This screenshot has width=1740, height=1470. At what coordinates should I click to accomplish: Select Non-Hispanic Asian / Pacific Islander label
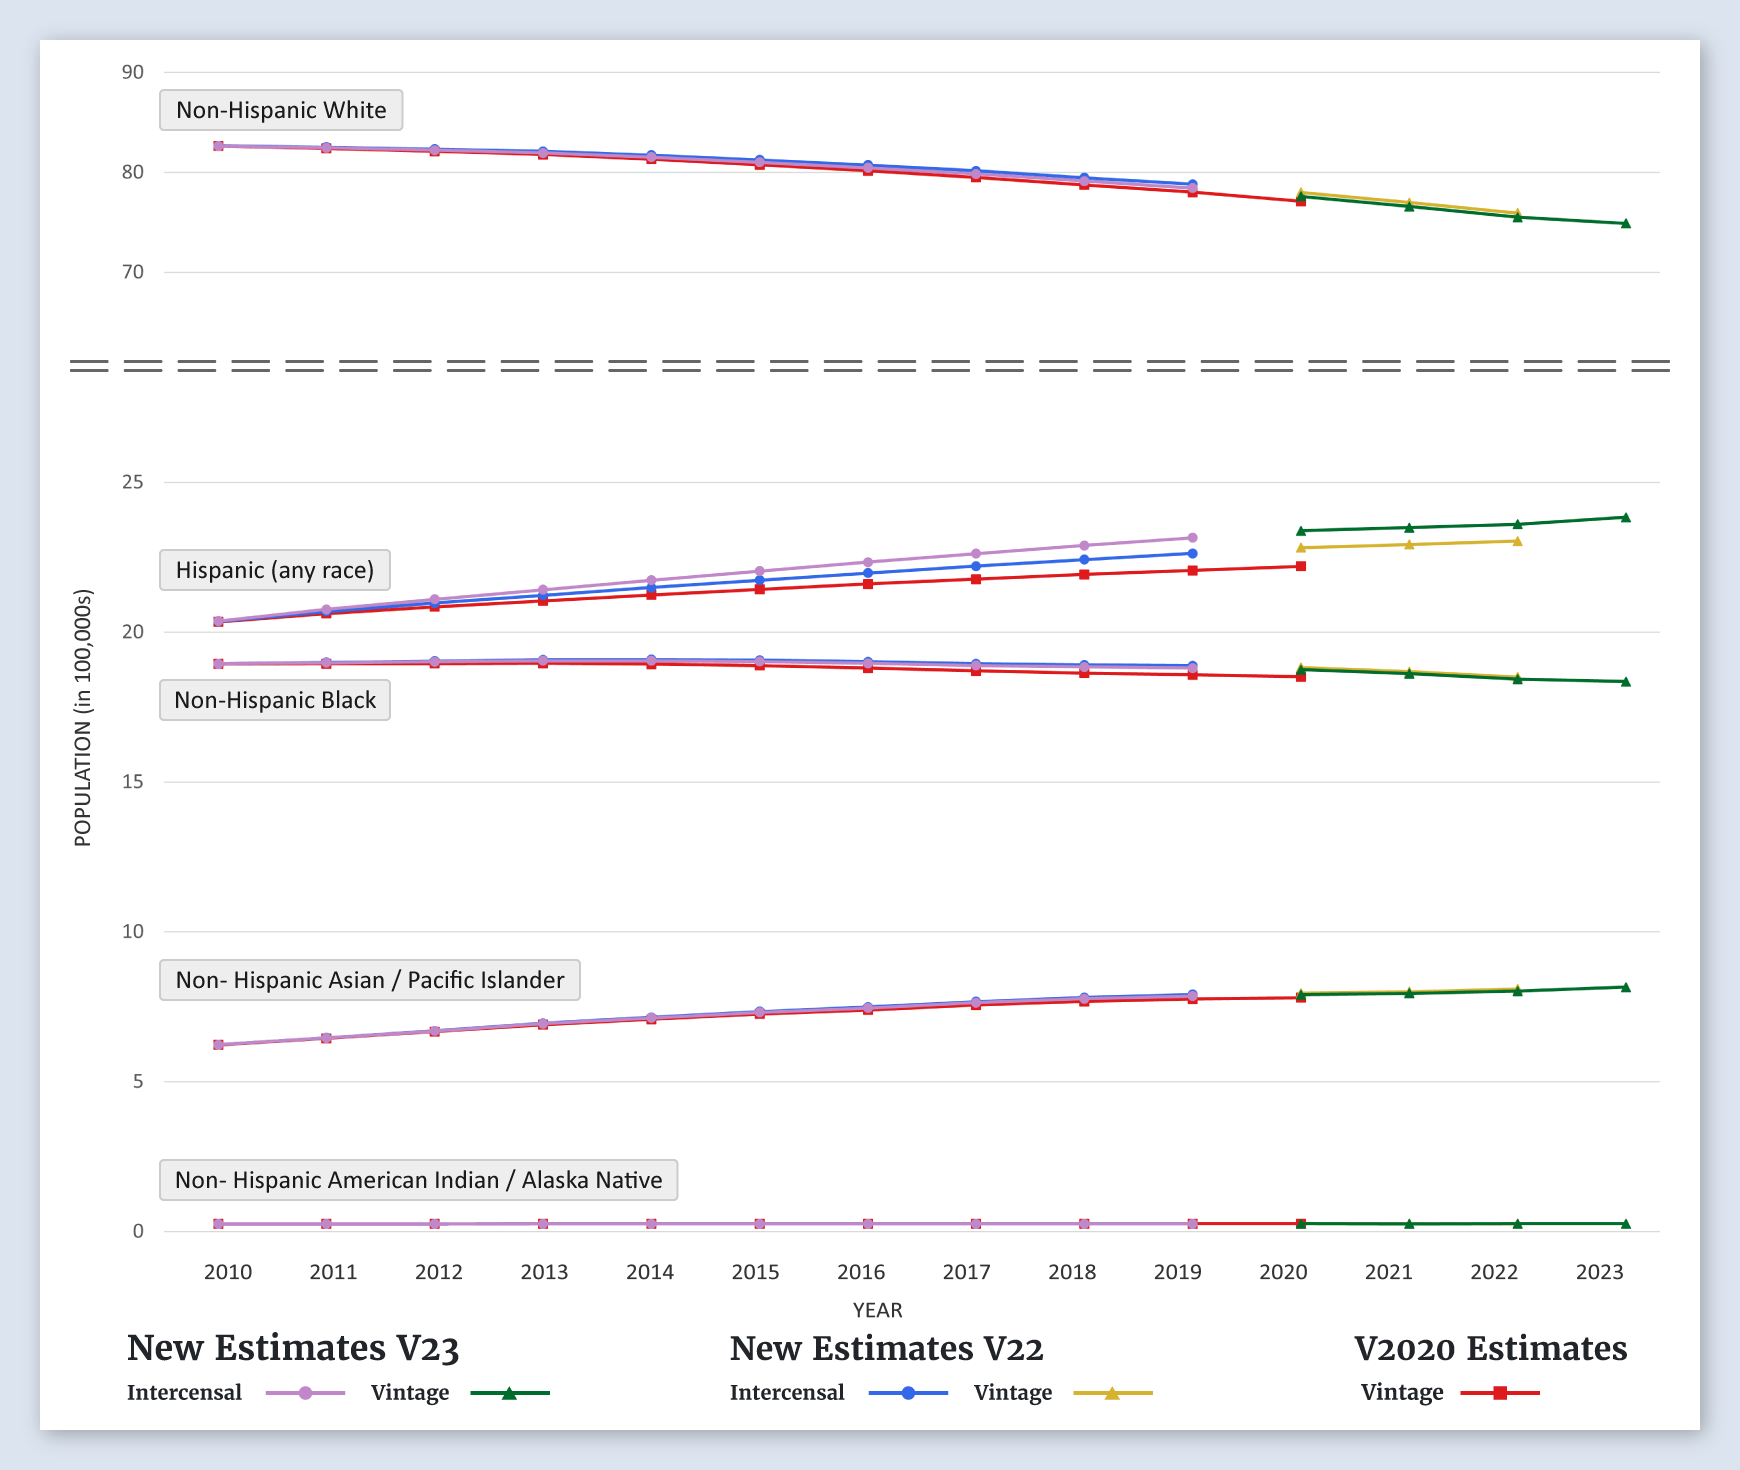pos(370,980)
